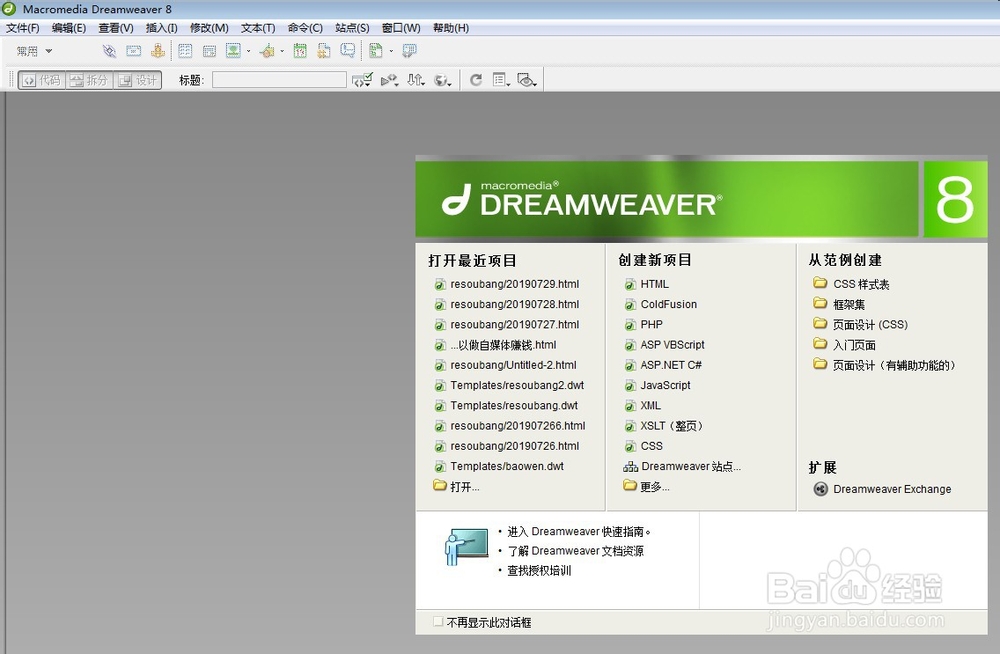Click the refresh design view icon

(476, 80)
